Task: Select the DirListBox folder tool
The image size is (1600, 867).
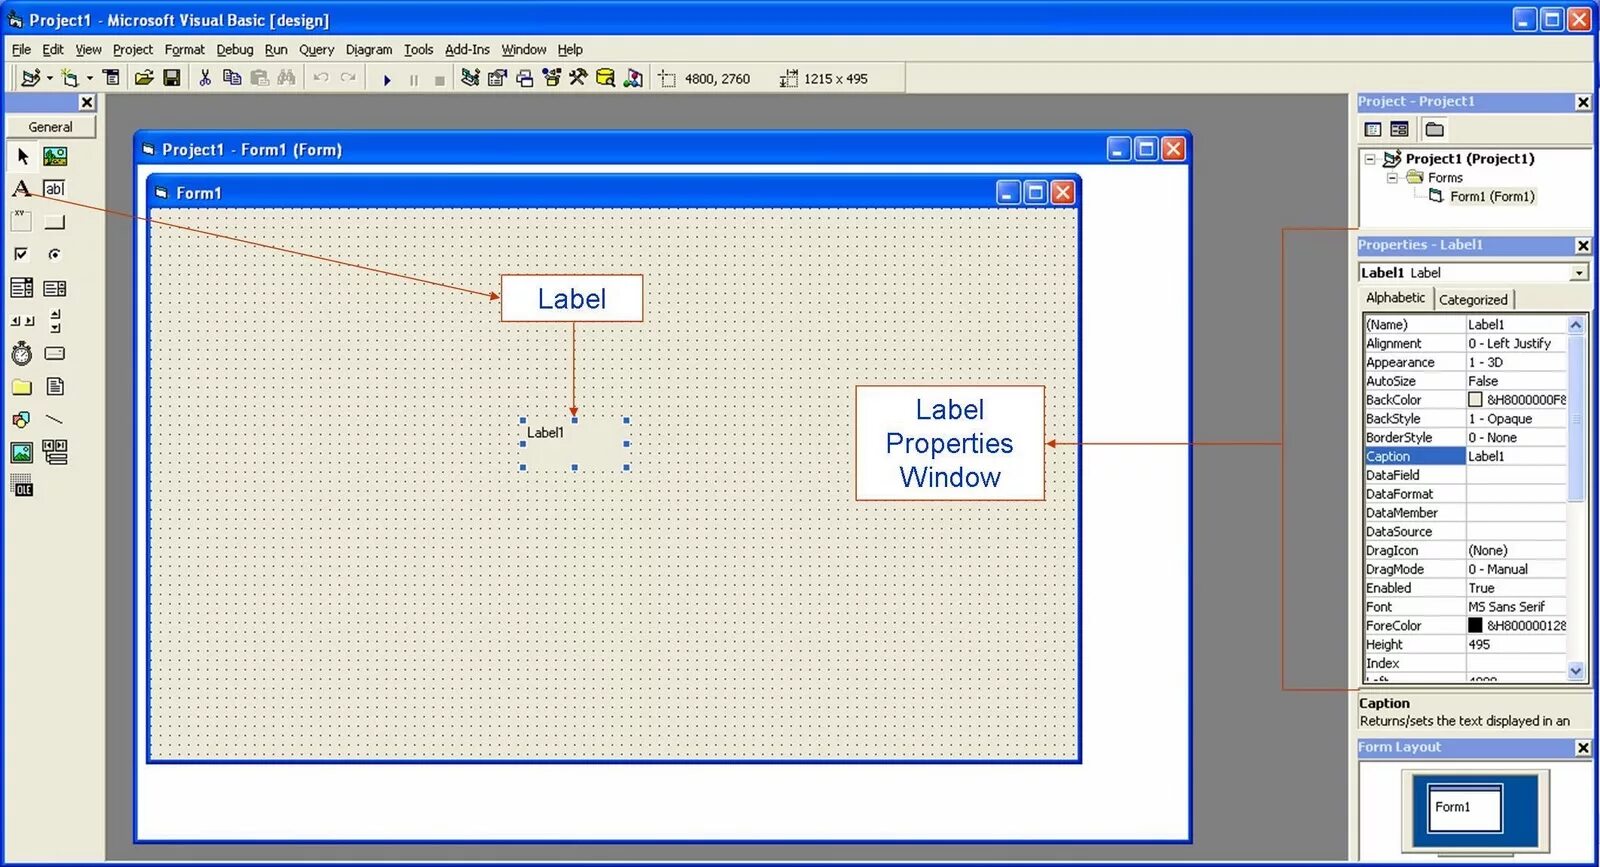Action: [22, 387]
